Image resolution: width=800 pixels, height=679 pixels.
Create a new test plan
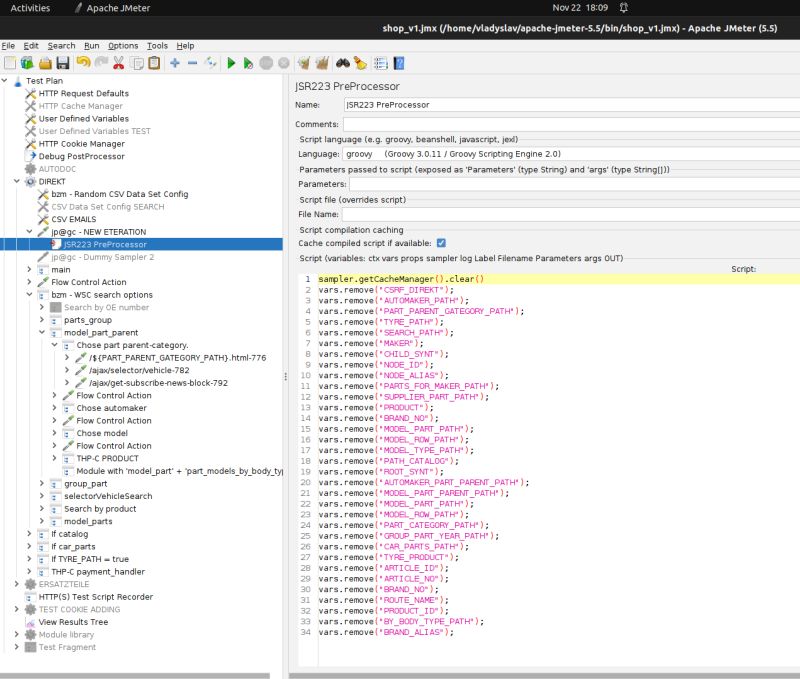click(9, 62)
